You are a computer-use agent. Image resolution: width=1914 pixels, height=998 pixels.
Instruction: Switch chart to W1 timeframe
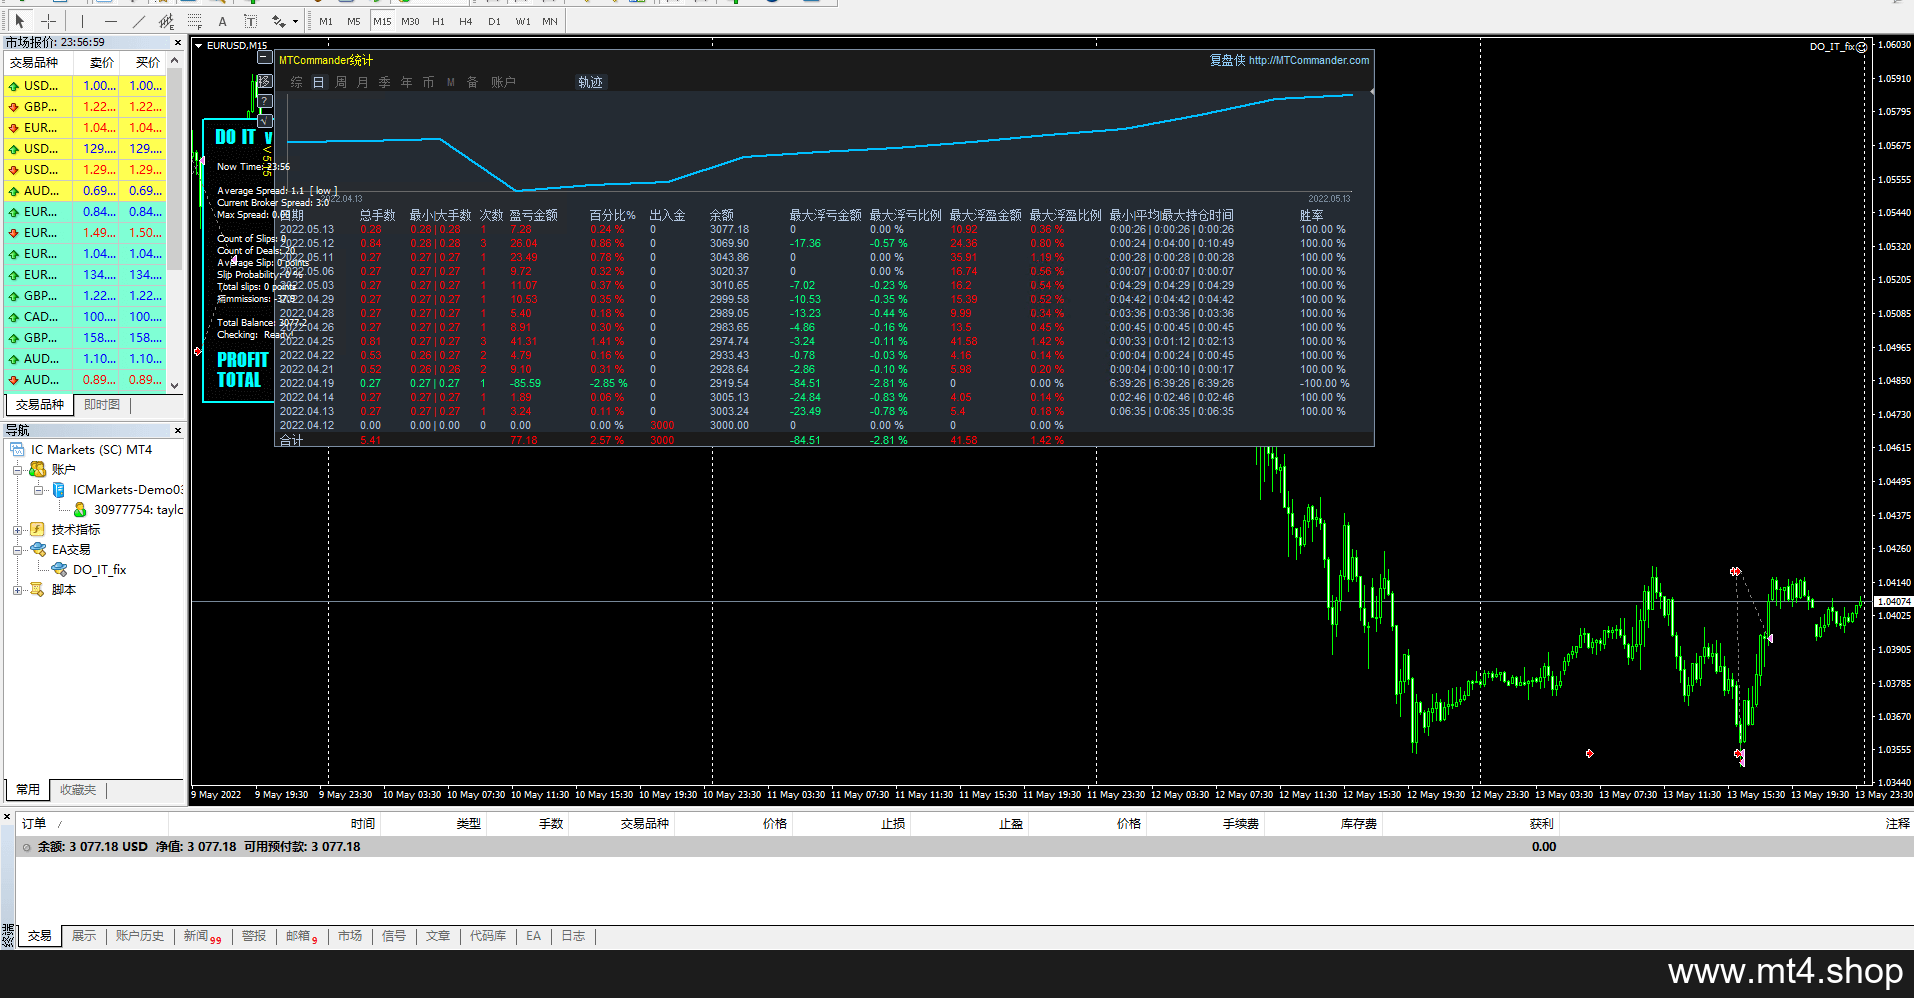tap(522, 21)
